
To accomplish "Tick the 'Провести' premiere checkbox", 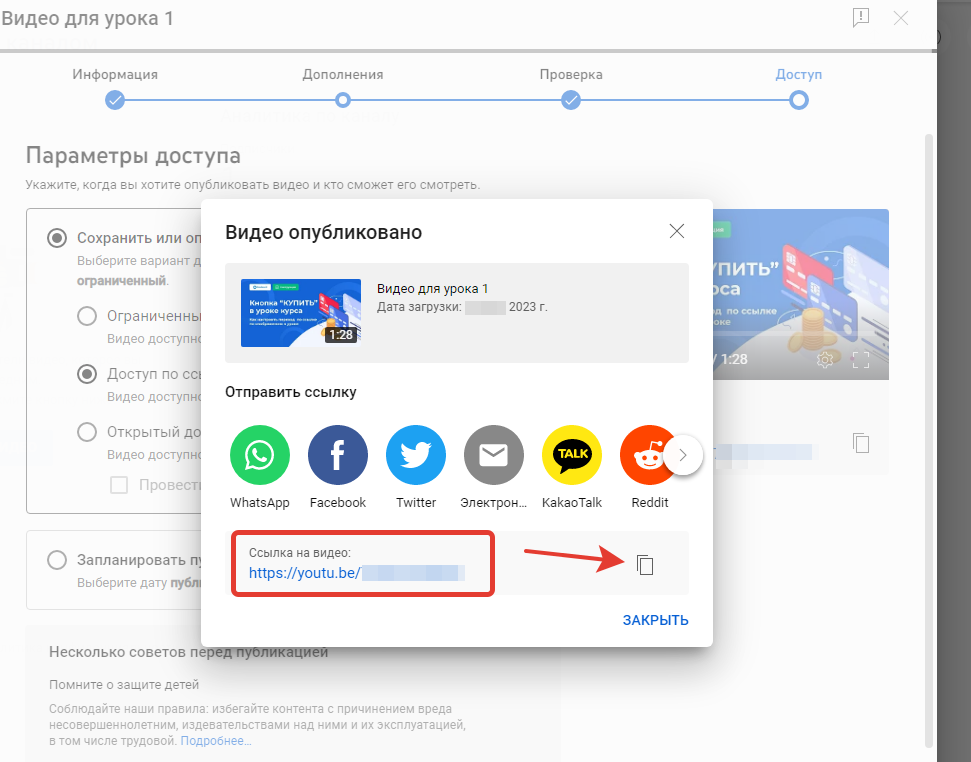I will click(119, 485).
